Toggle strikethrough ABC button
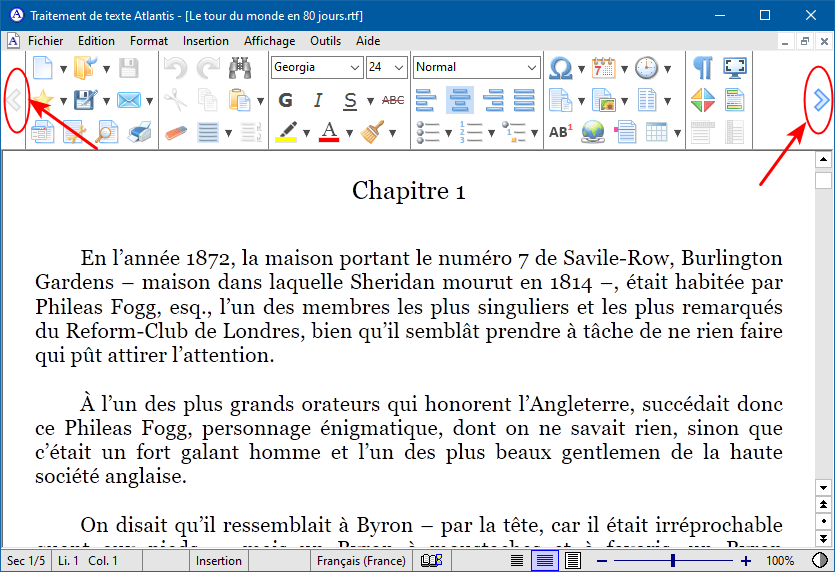Image resolution: width=835 pixels, height=572 pixels. 393,100
